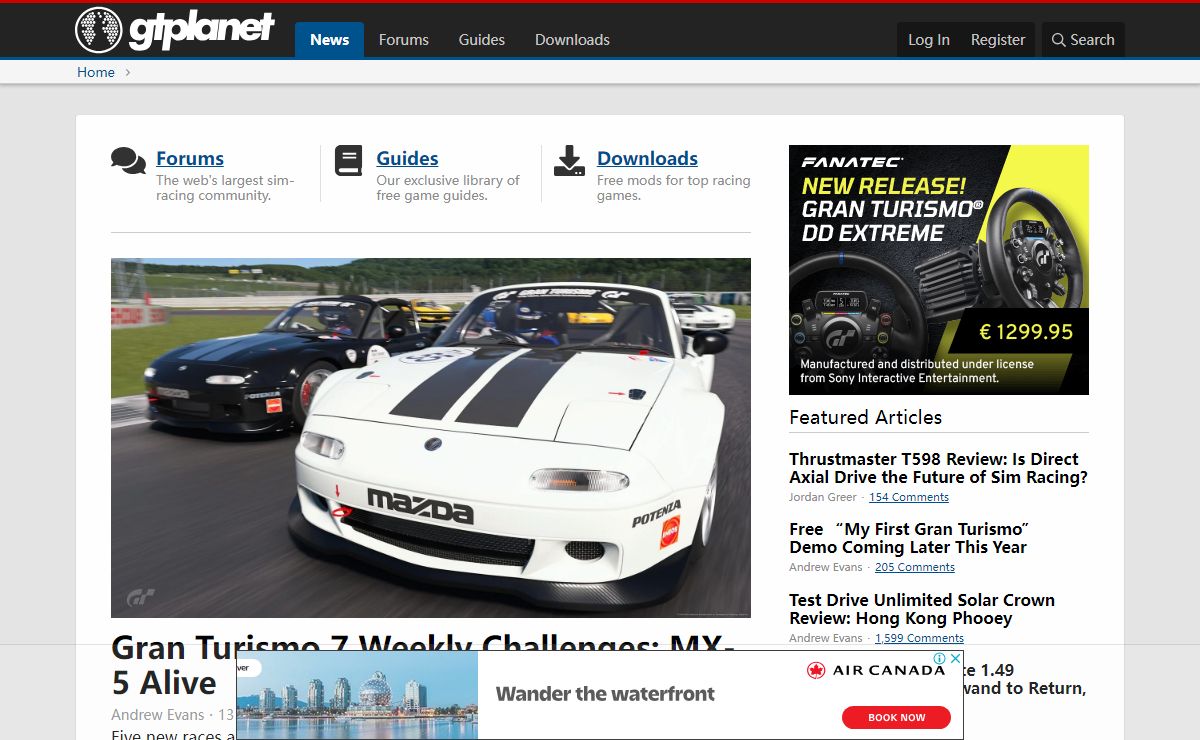Open Test Drive Unlimited Solar Crown Review
The width and height of the screenshot is (1200, 740).
(922, 609)
